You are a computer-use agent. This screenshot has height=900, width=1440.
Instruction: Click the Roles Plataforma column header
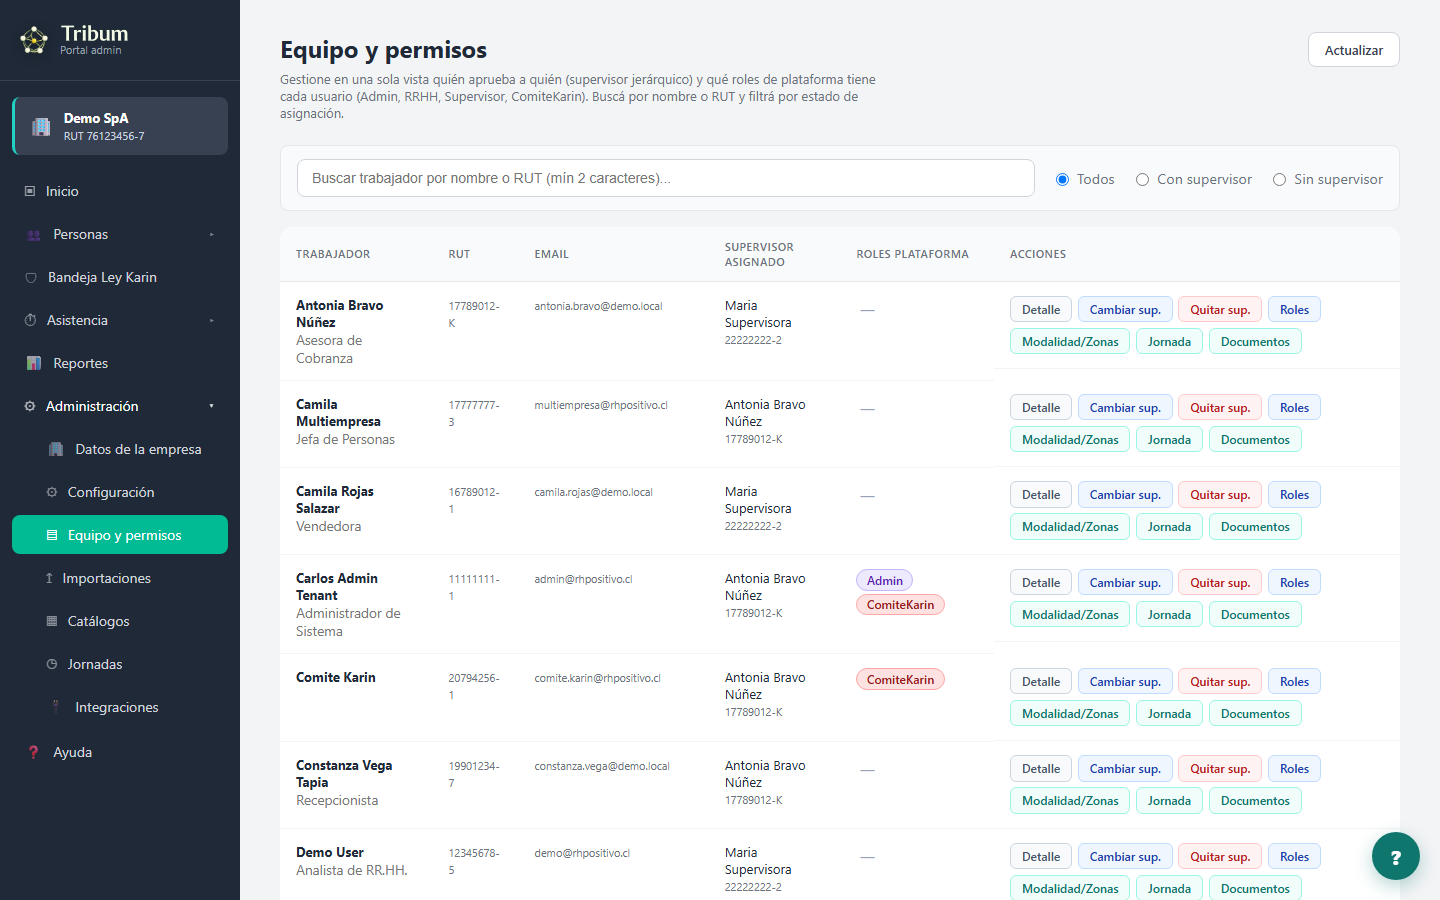coord(913,255)
